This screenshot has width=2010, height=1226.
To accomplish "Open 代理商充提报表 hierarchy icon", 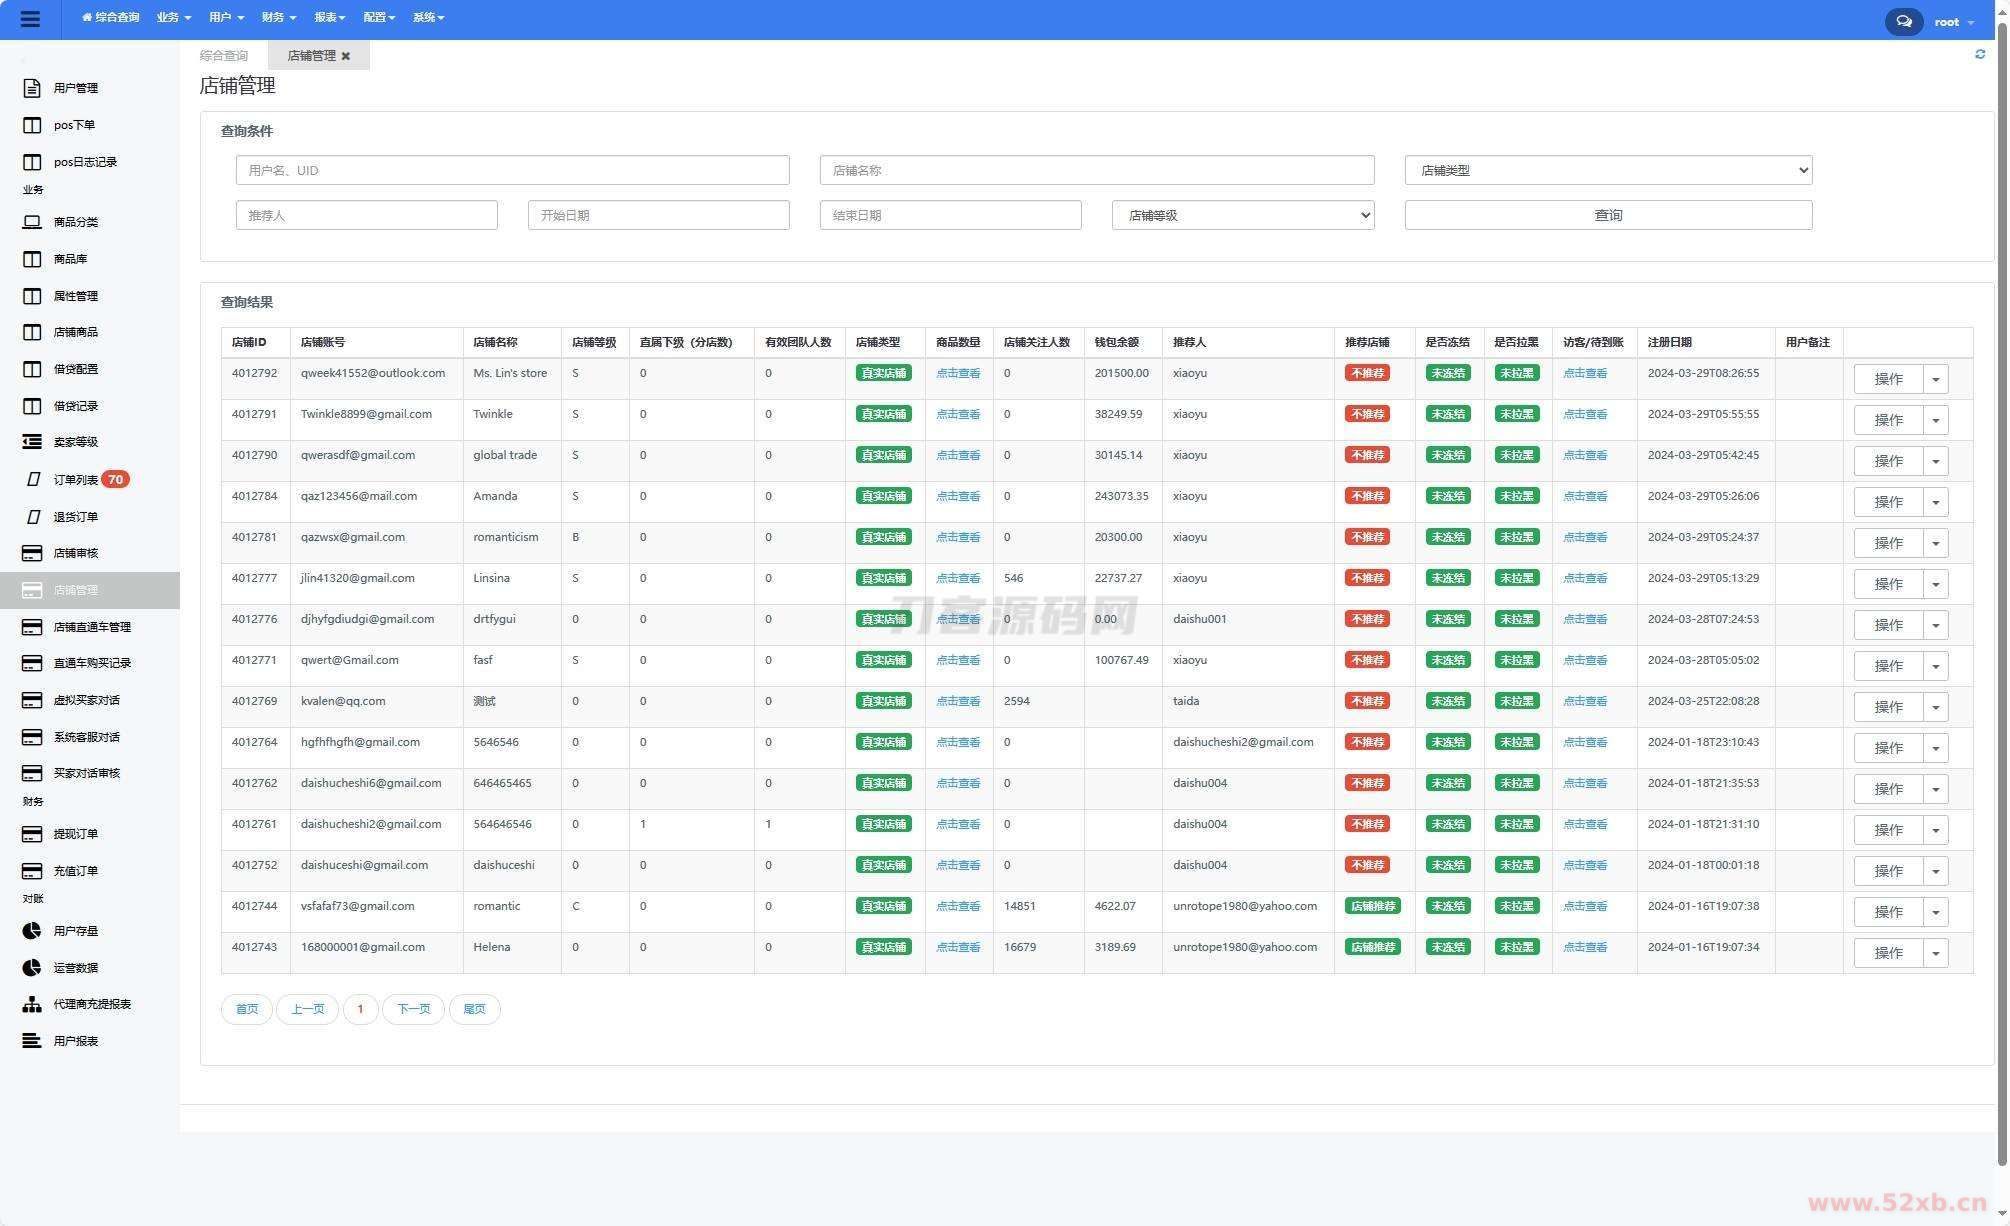I will pyautogui.click(x=32, y=1004).
